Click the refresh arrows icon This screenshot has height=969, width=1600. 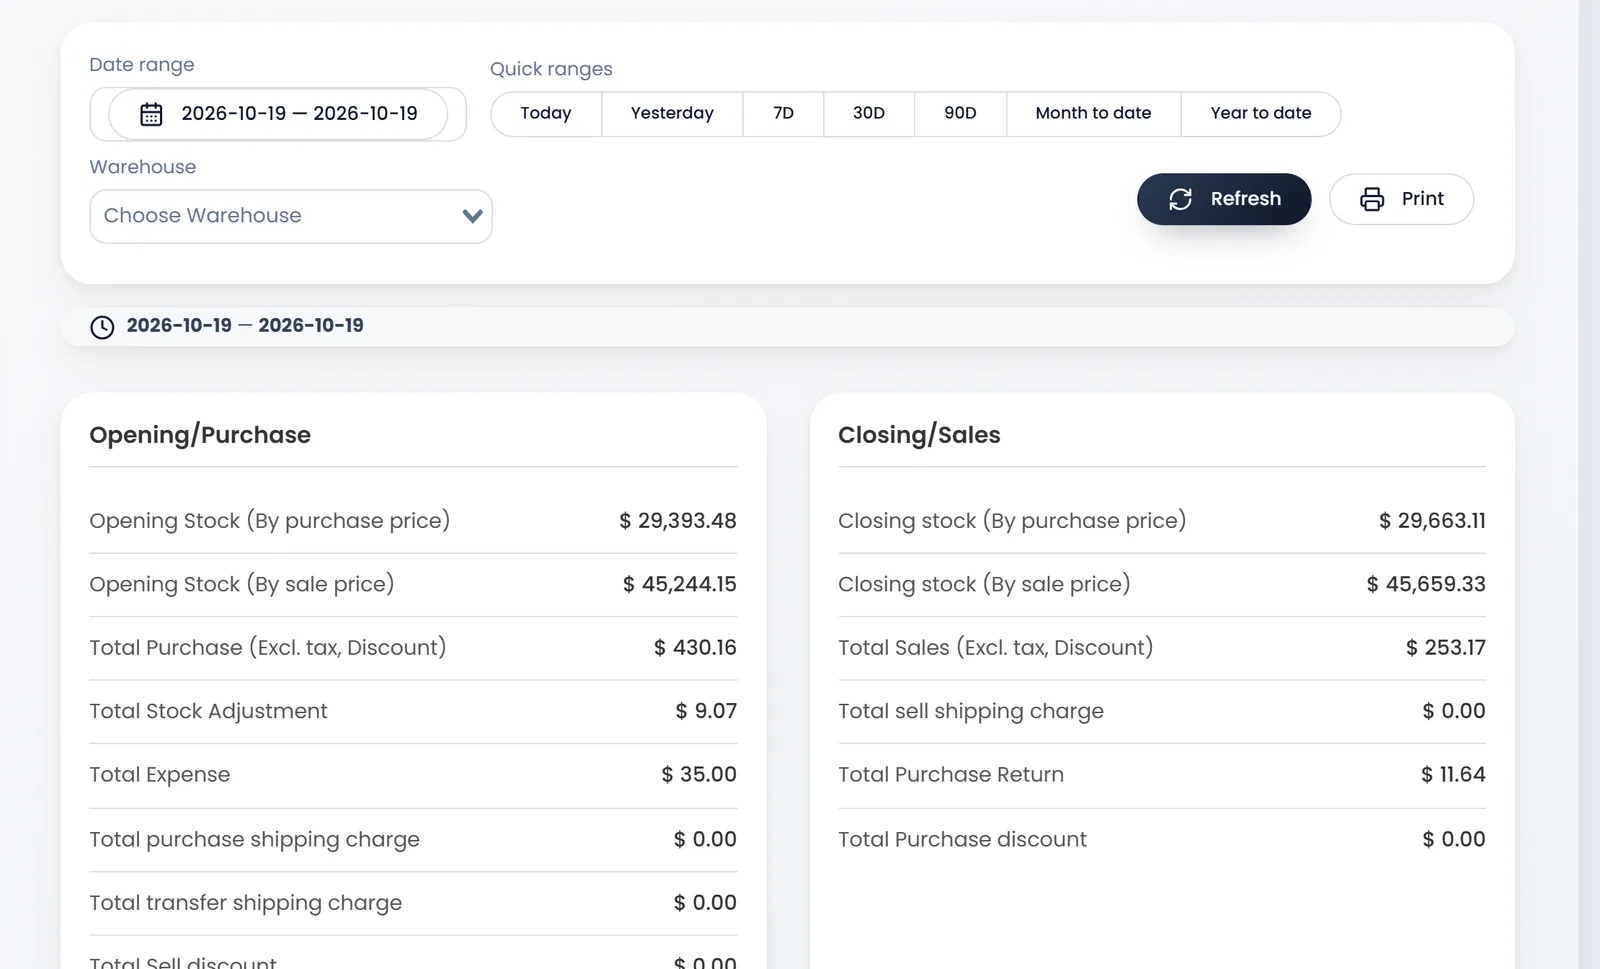pyautogui.click(x=1180, y=199)
